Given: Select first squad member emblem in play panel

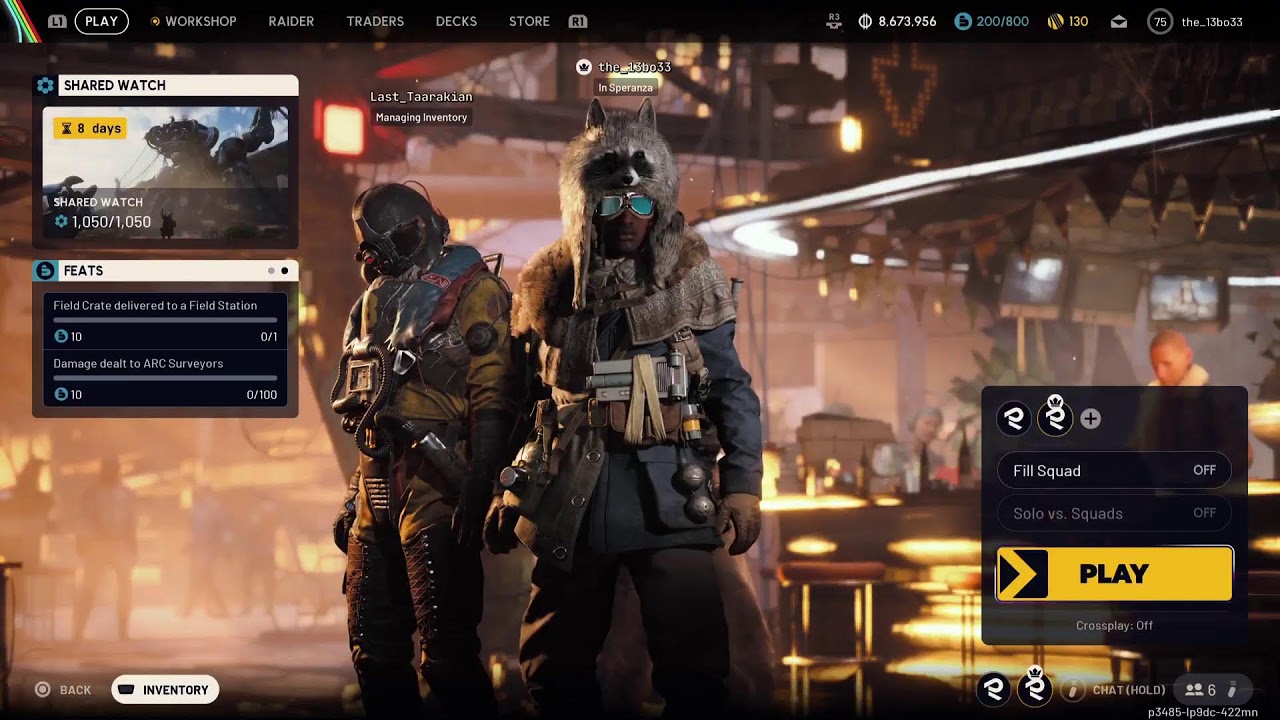Looking at the screenshot, I should pos(1015,419).
